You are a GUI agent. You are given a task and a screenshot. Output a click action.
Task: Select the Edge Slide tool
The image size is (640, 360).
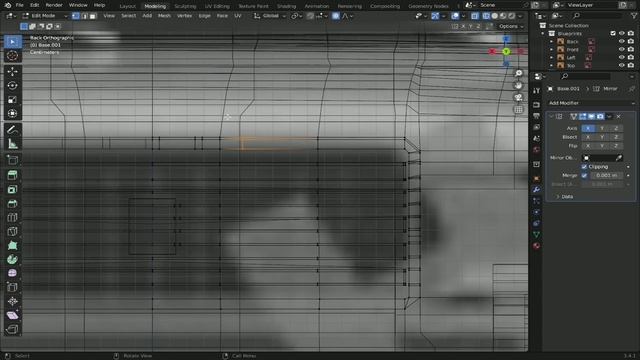(13, 287)
